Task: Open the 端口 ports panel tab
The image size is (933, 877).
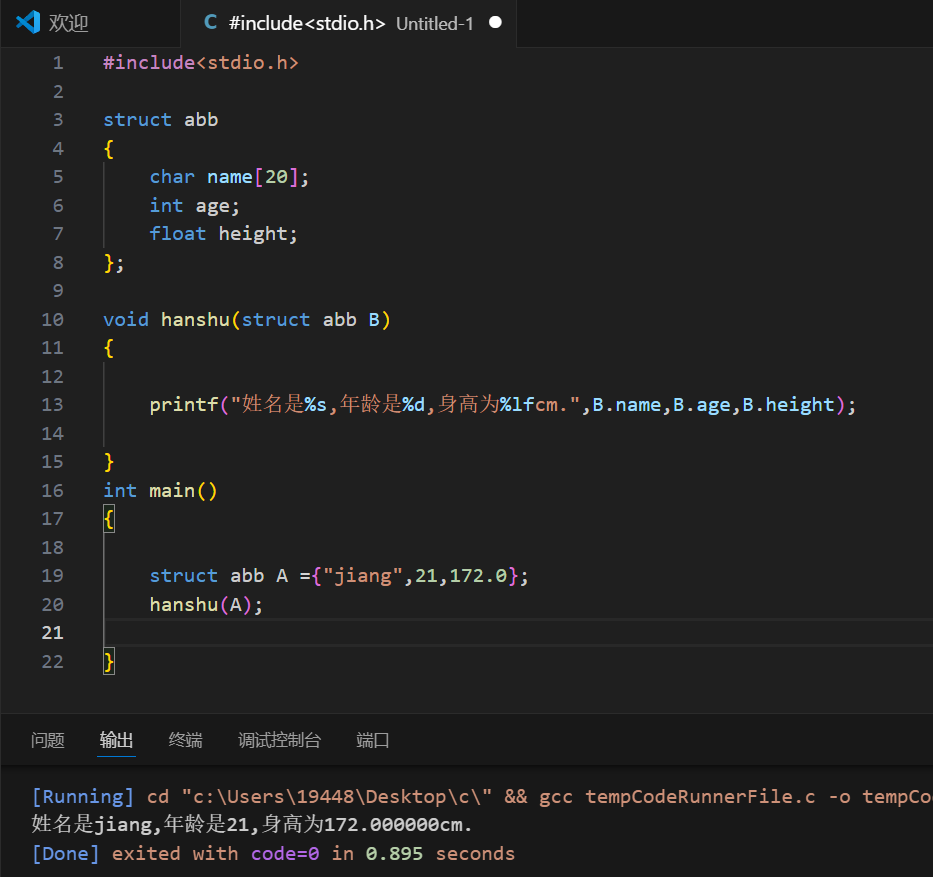Action: (x=372, y=740)
